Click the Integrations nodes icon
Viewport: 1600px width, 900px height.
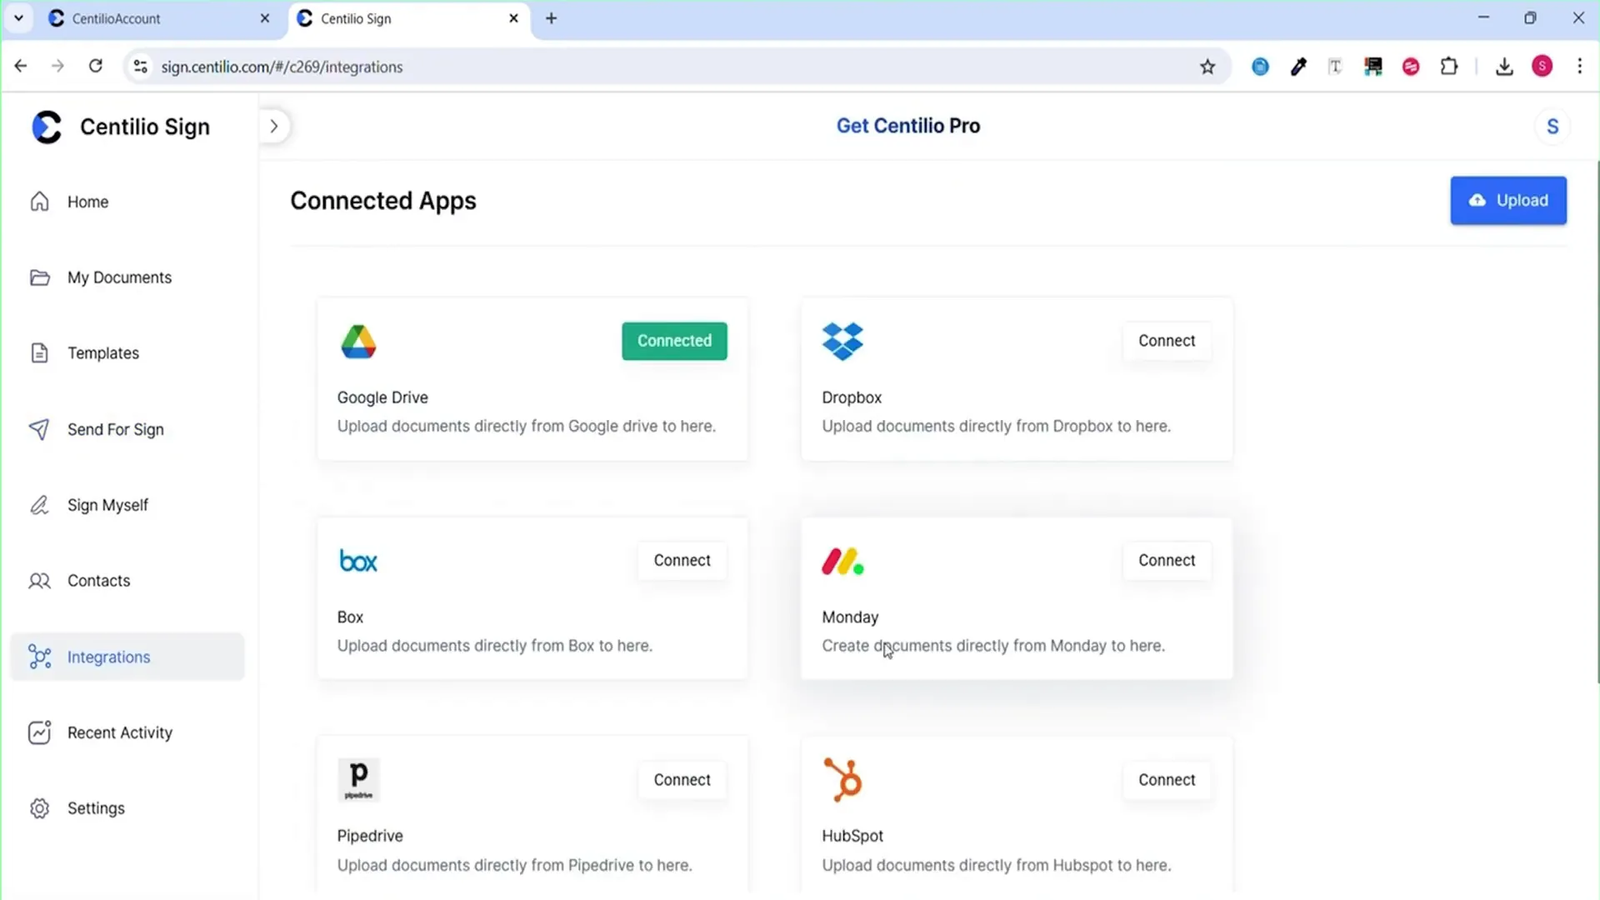pyautogui.click(x=39, y=657)
